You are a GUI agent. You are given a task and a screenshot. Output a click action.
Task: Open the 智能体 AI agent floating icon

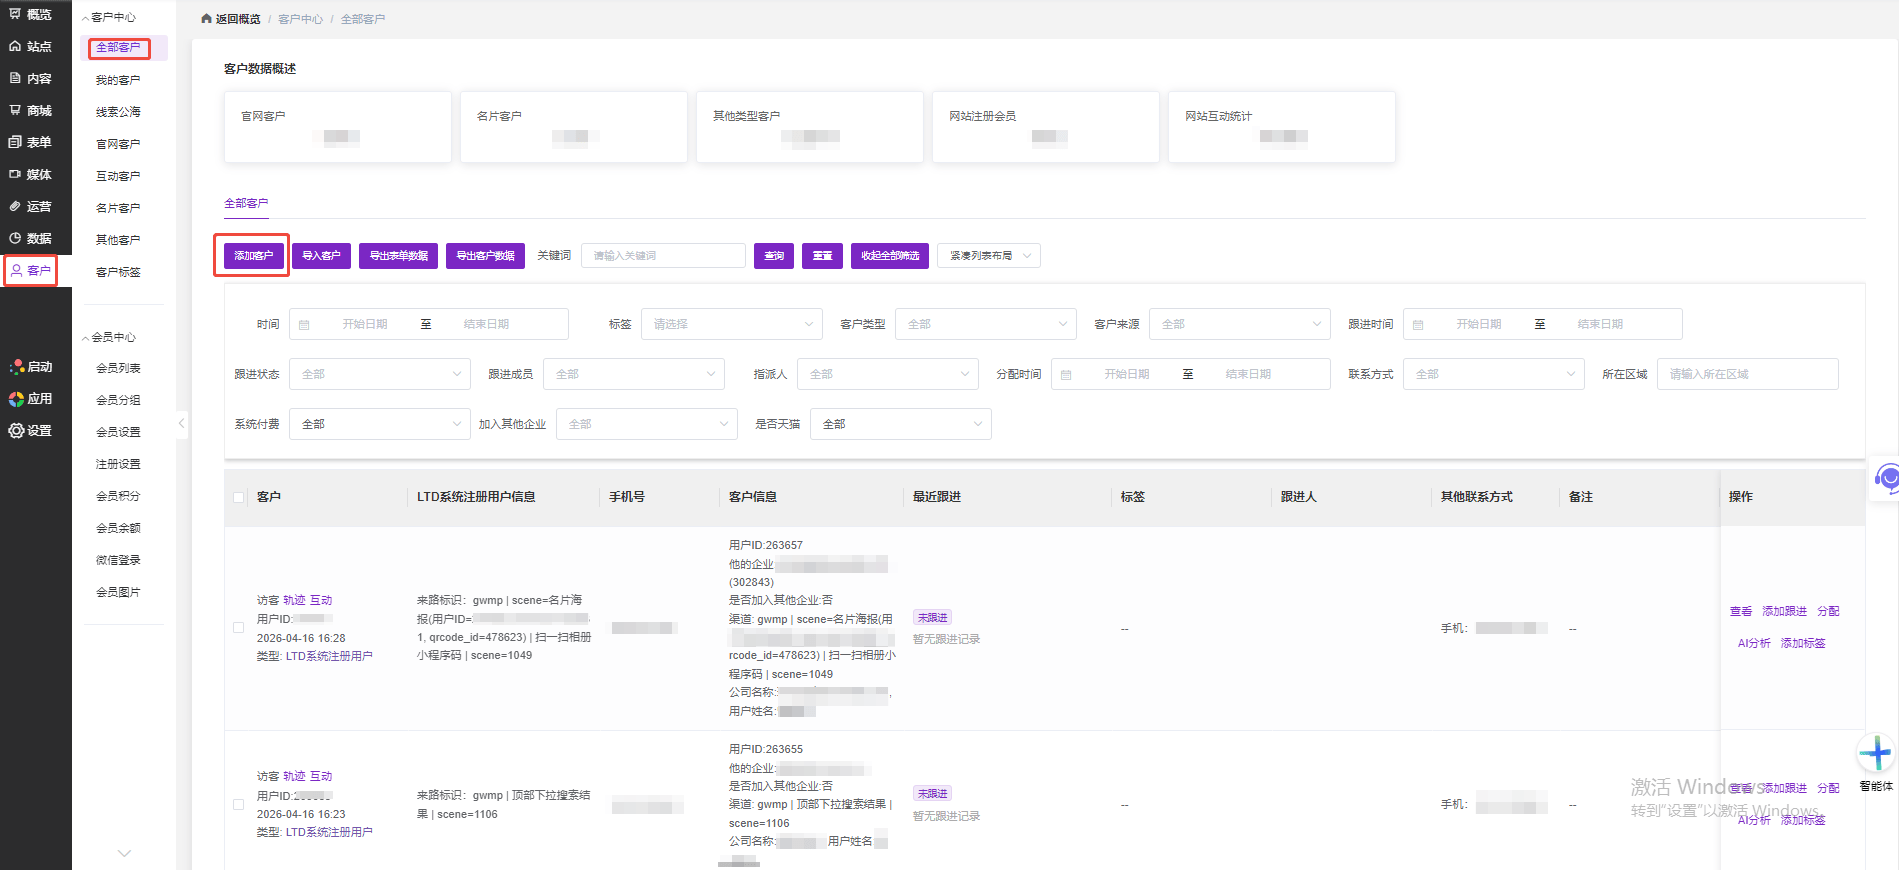tap(1875, 753)
